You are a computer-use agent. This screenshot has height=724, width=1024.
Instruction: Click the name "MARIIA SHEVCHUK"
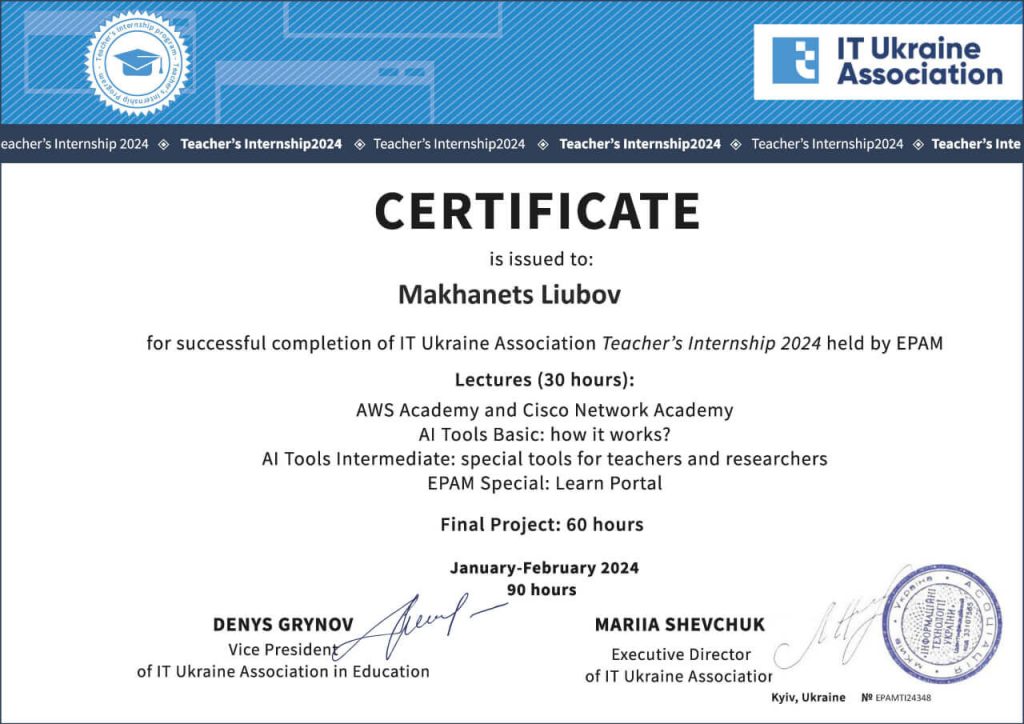click(x=680, y=625)
